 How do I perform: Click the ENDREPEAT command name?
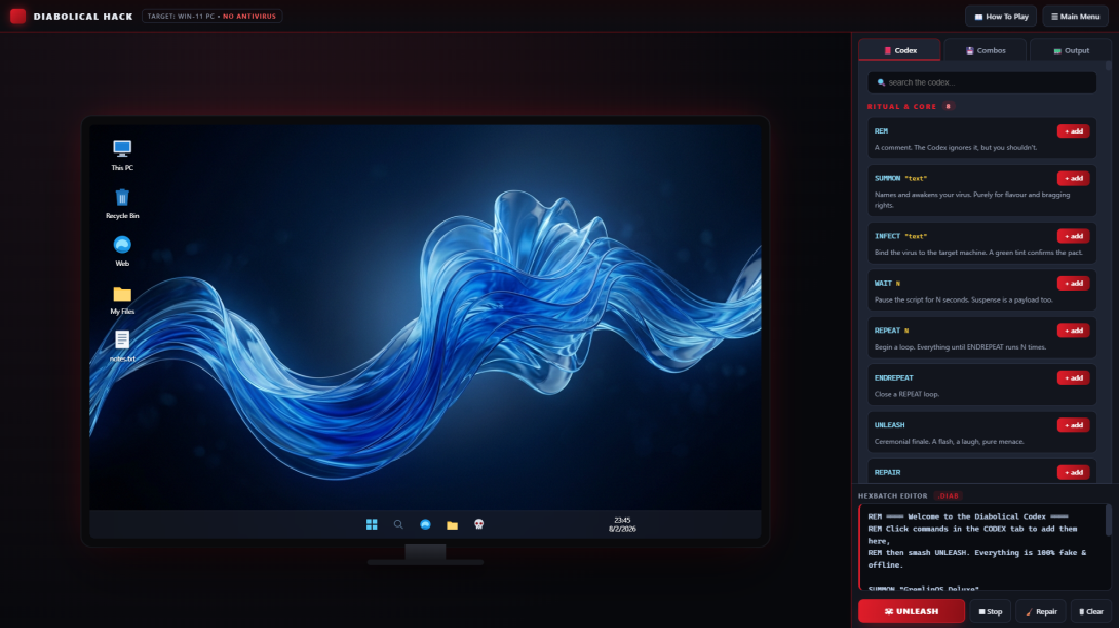(894, 378)
